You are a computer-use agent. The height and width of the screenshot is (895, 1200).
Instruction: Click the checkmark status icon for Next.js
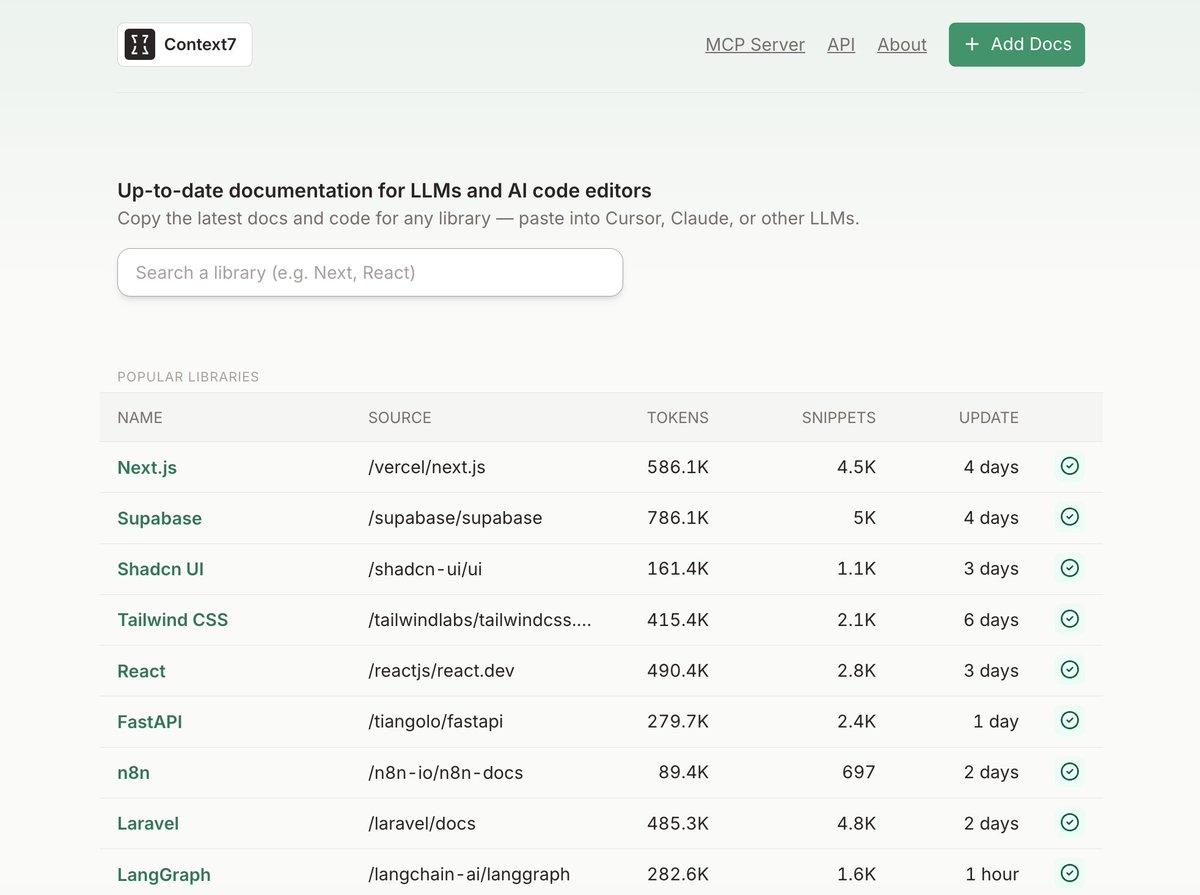tap(1069, 466)
